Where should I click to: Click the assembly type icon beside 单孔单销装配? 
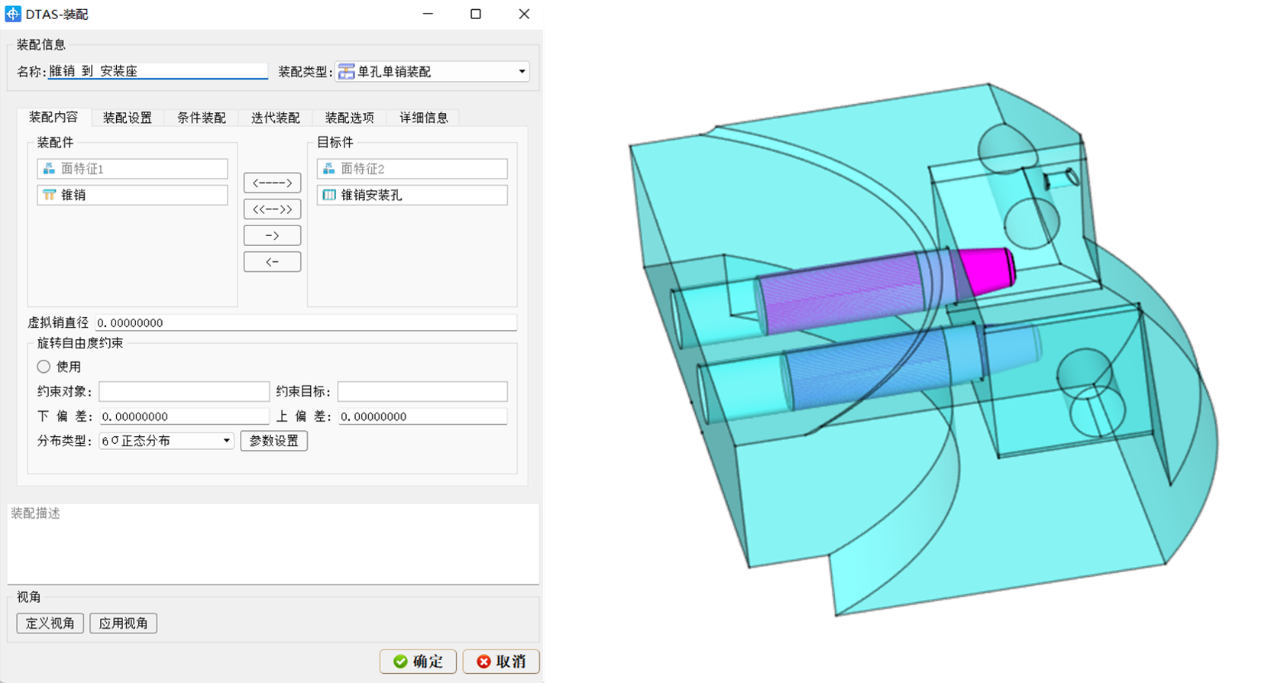click(x=345, y=71)
